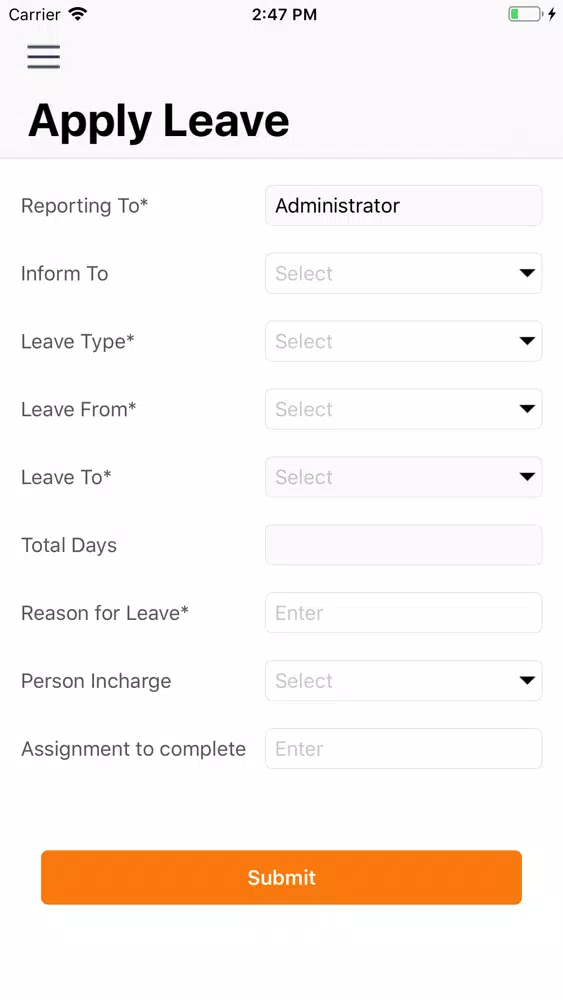Click the Reporting To Administrator field

coord(404,205)
